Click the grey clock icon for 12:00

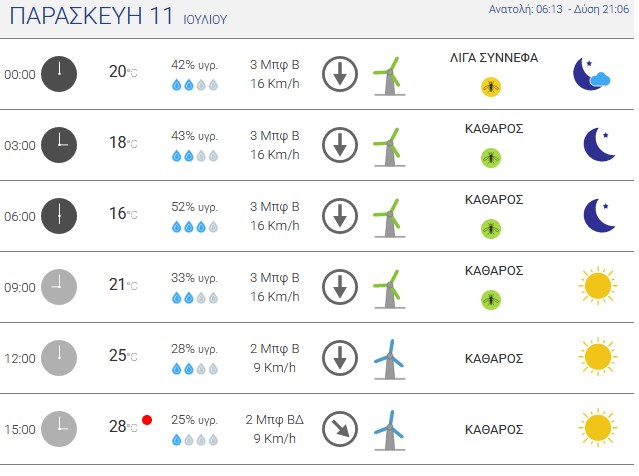click(x=59, y=358)
